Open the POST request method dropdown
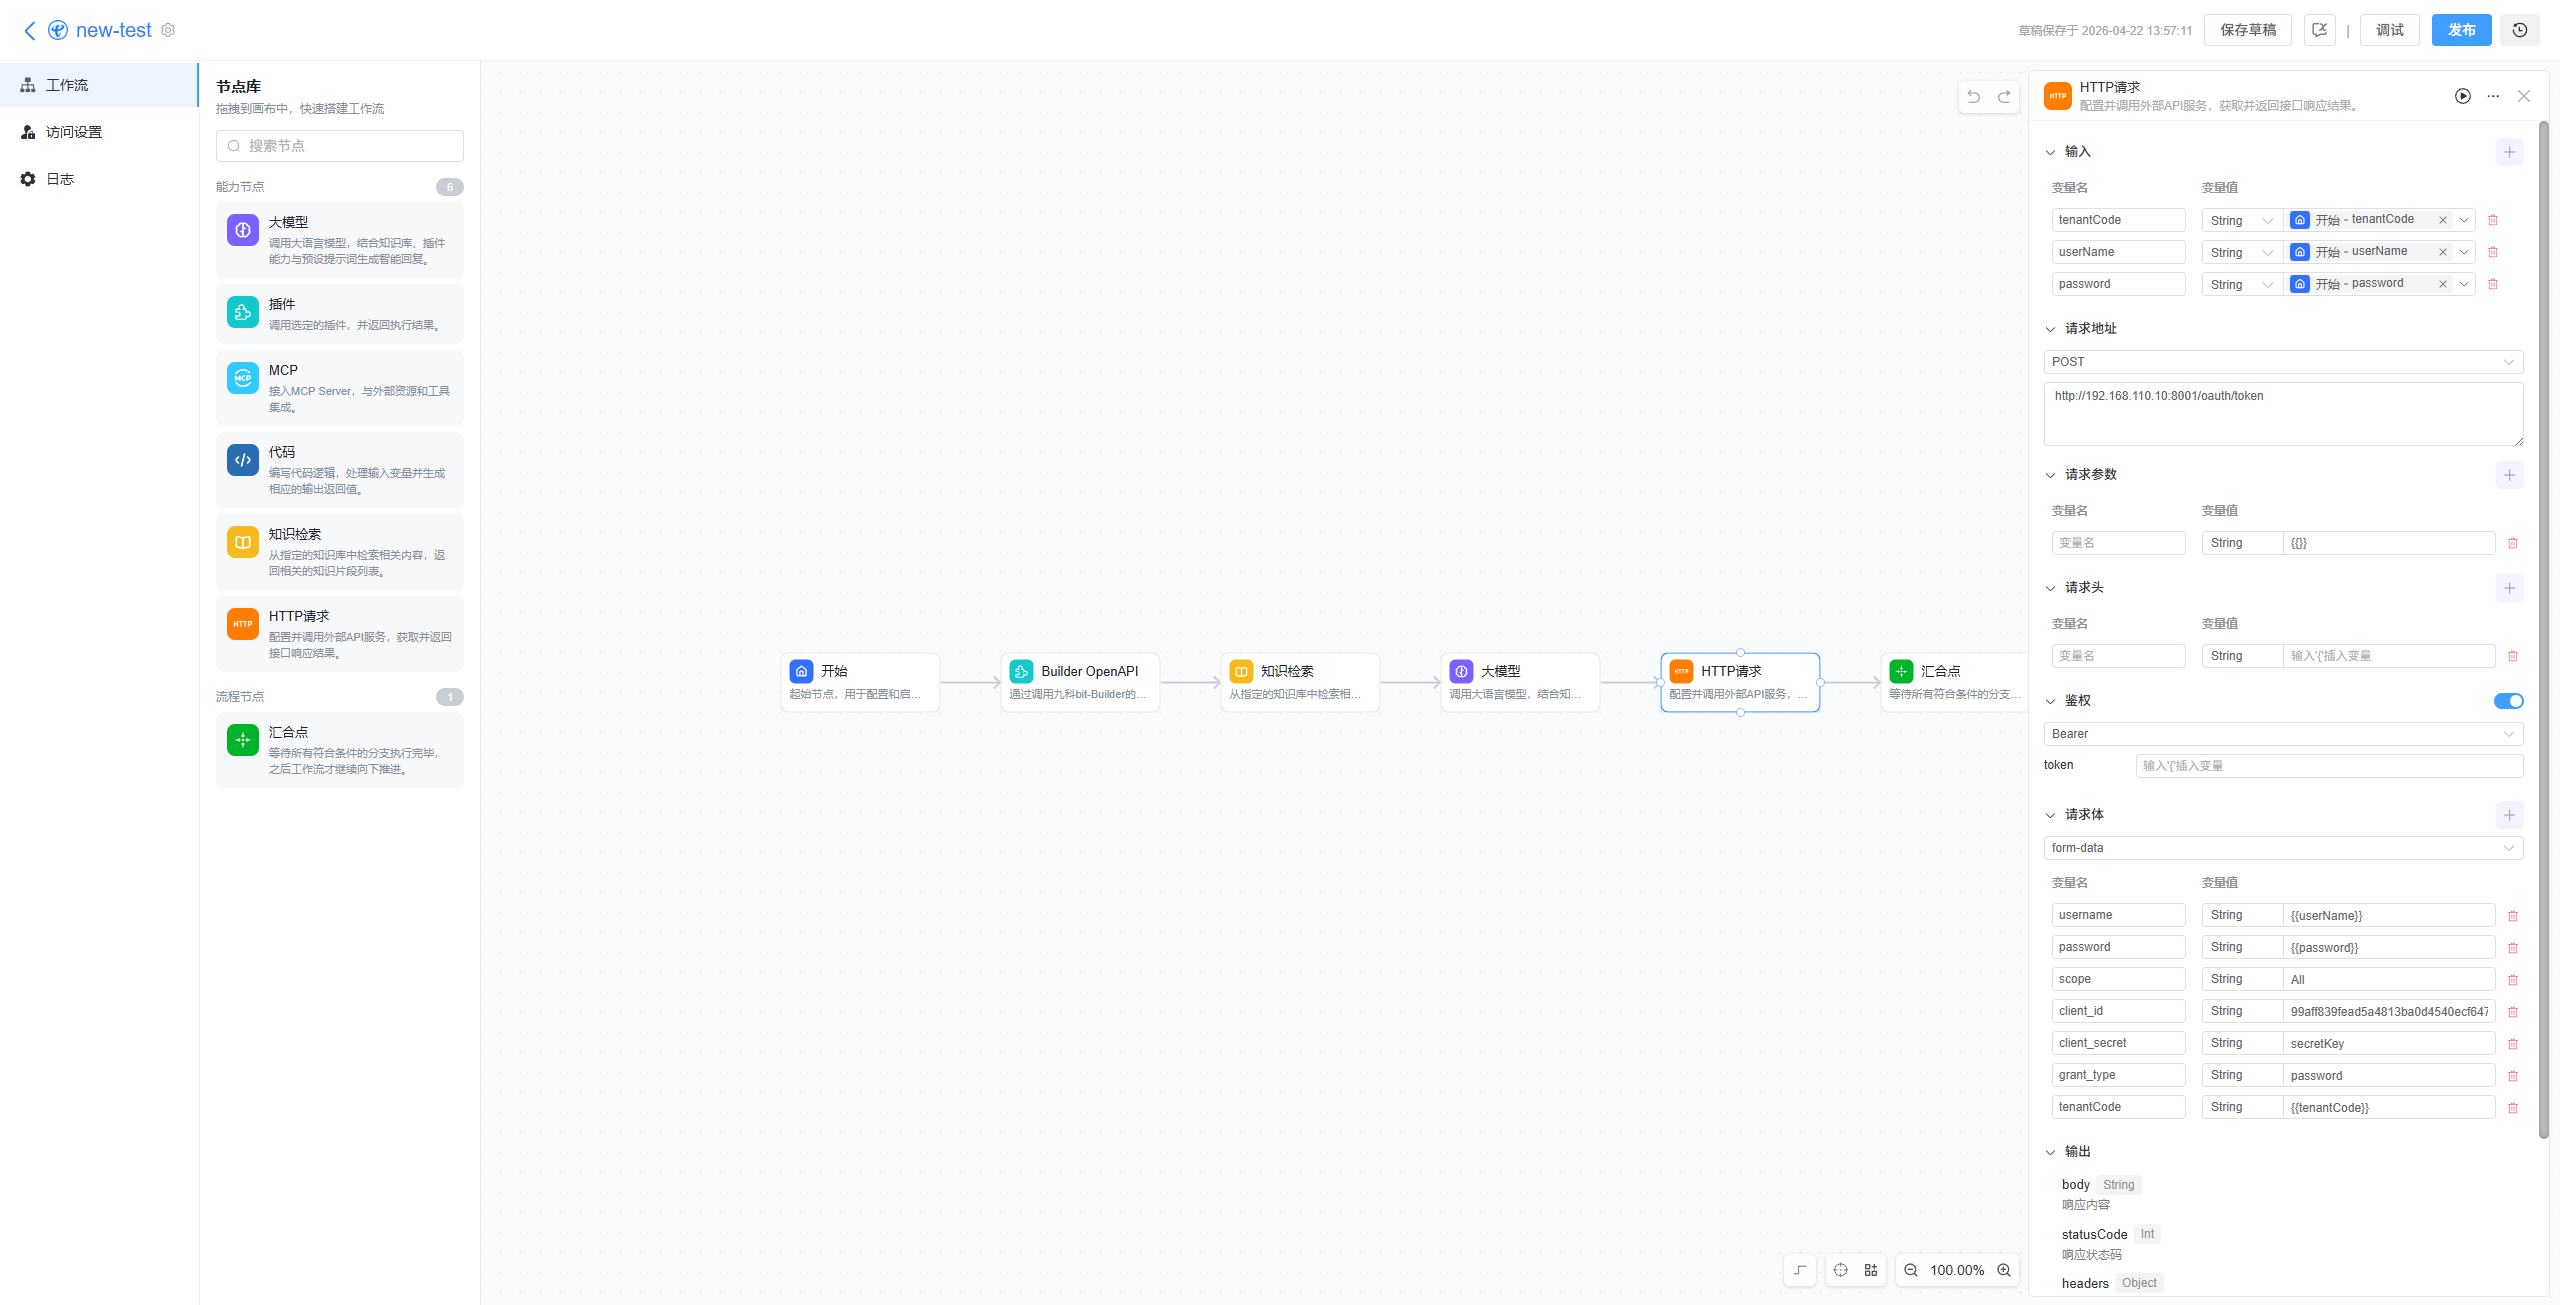 click(2283, 362)
